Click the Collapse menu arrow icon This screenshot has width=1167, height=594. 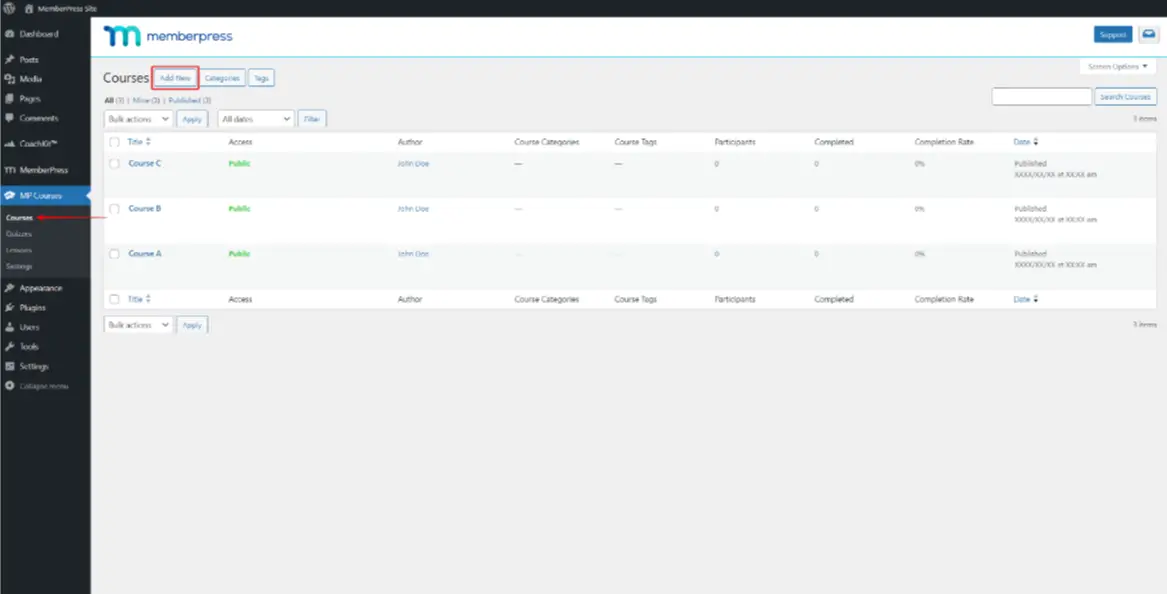point(10,386)
